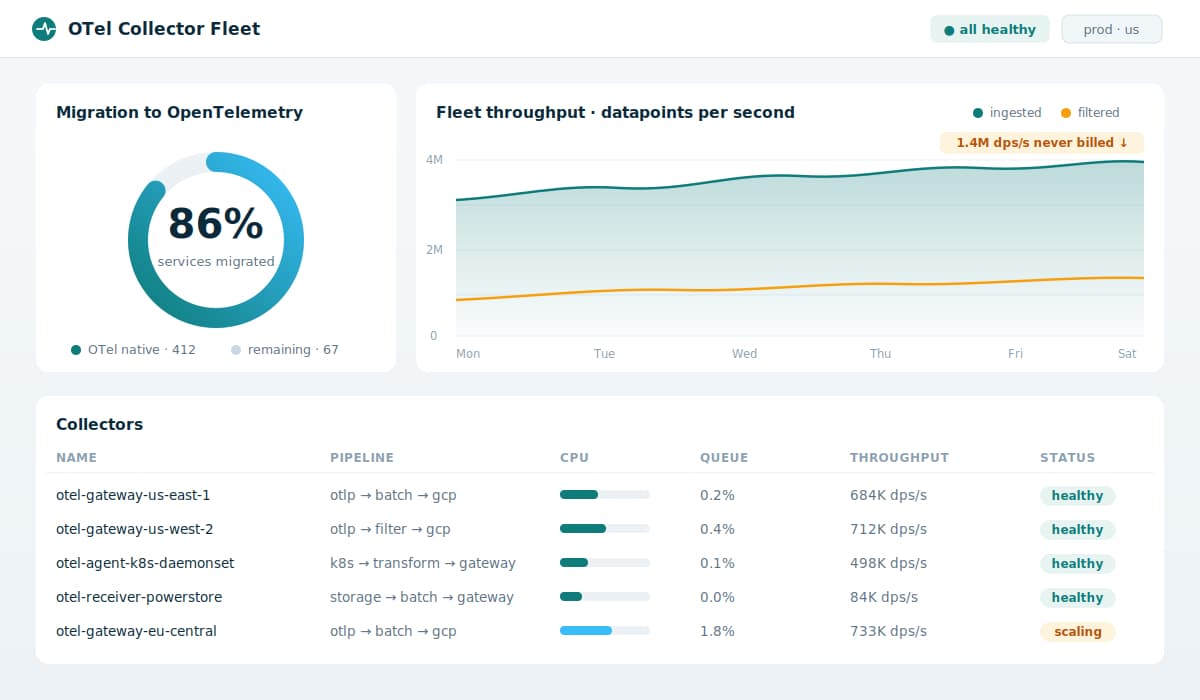The width and height of the screenshot is (1200, 700).
Task: Click the 'Collectors' section heading
Action: coord(99,424)
